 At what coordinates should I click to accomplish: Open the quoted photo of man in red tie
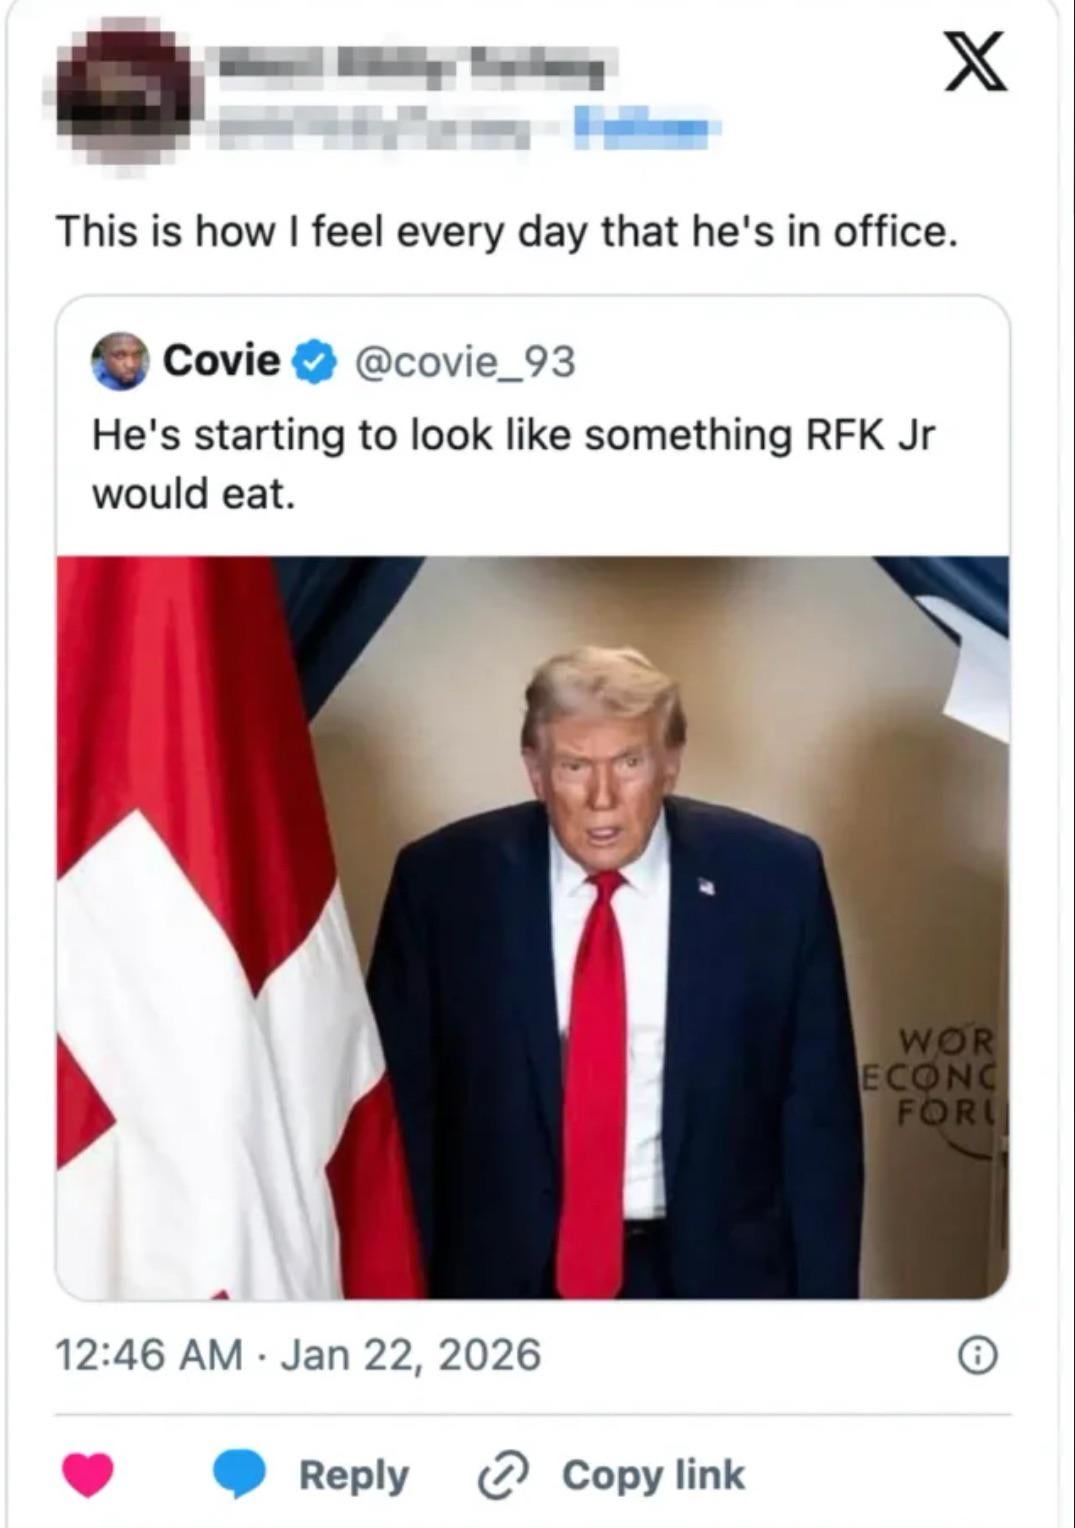pyautogui.click(x=532, y=927)
